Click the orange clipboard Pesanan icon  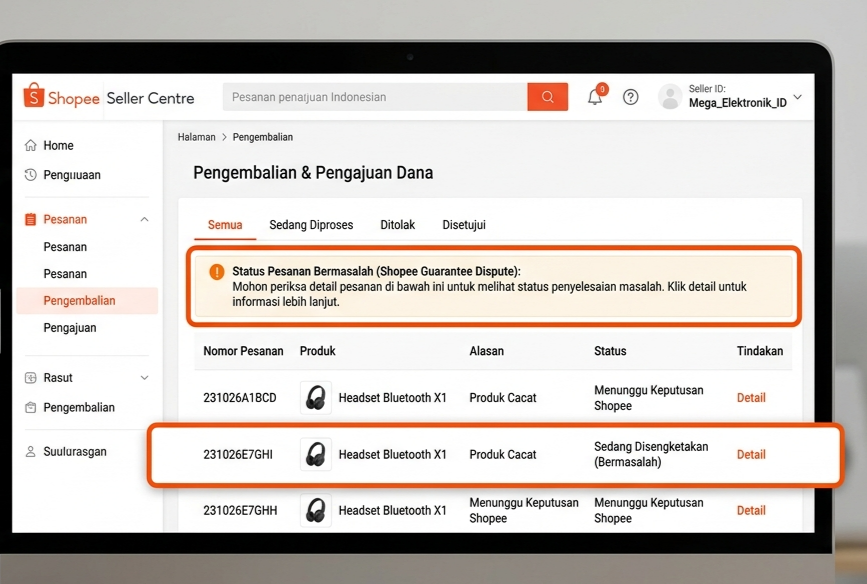coord(31,220)
